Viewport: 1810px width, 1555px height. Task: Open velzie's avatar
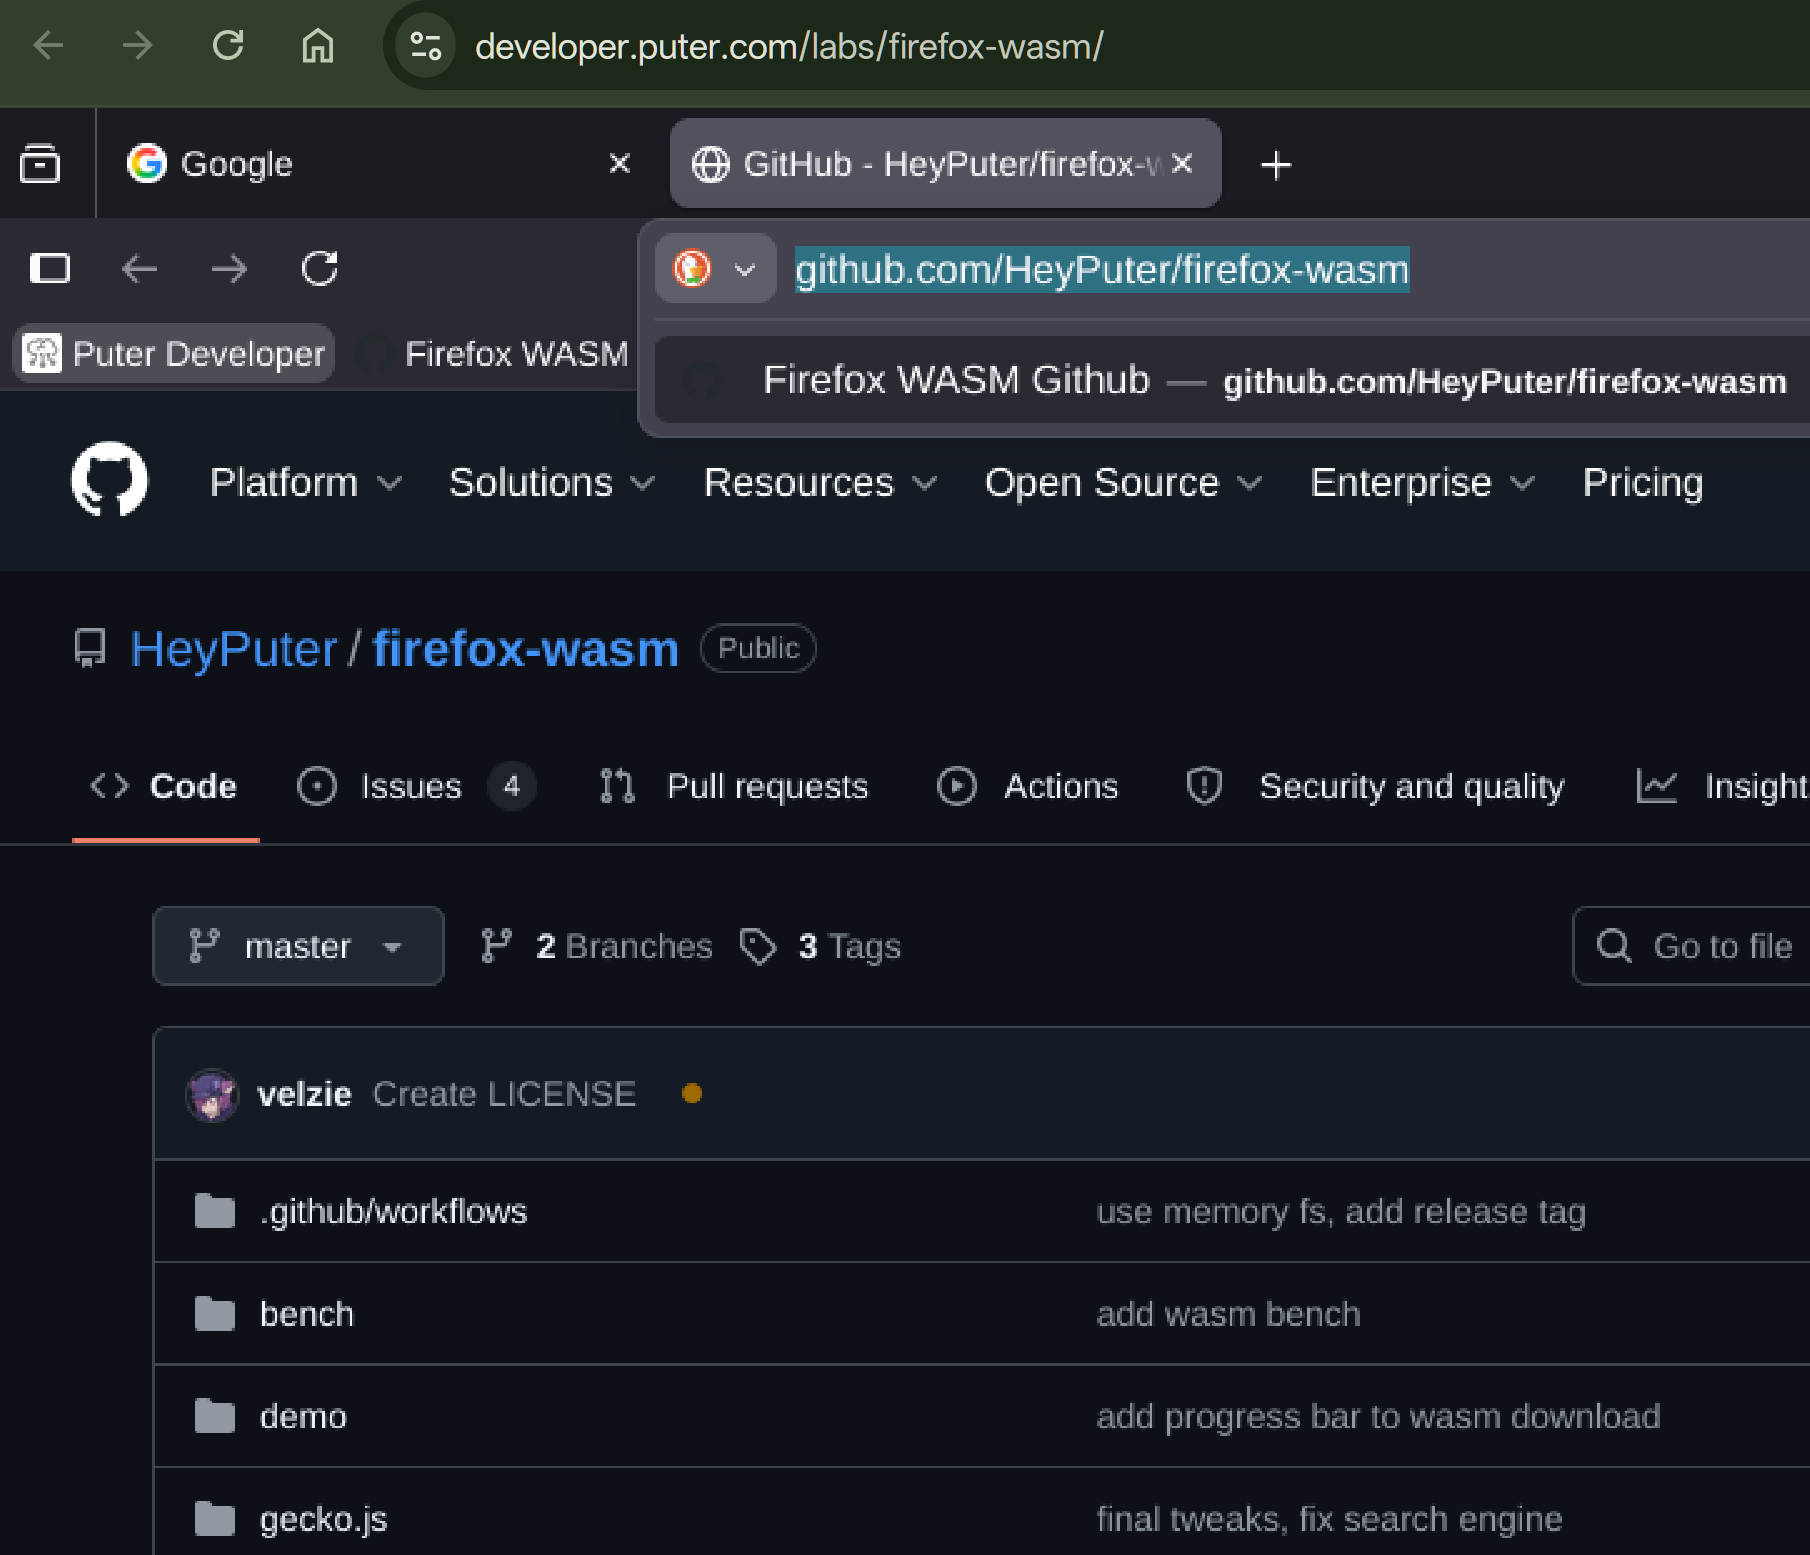(212, 1095)
